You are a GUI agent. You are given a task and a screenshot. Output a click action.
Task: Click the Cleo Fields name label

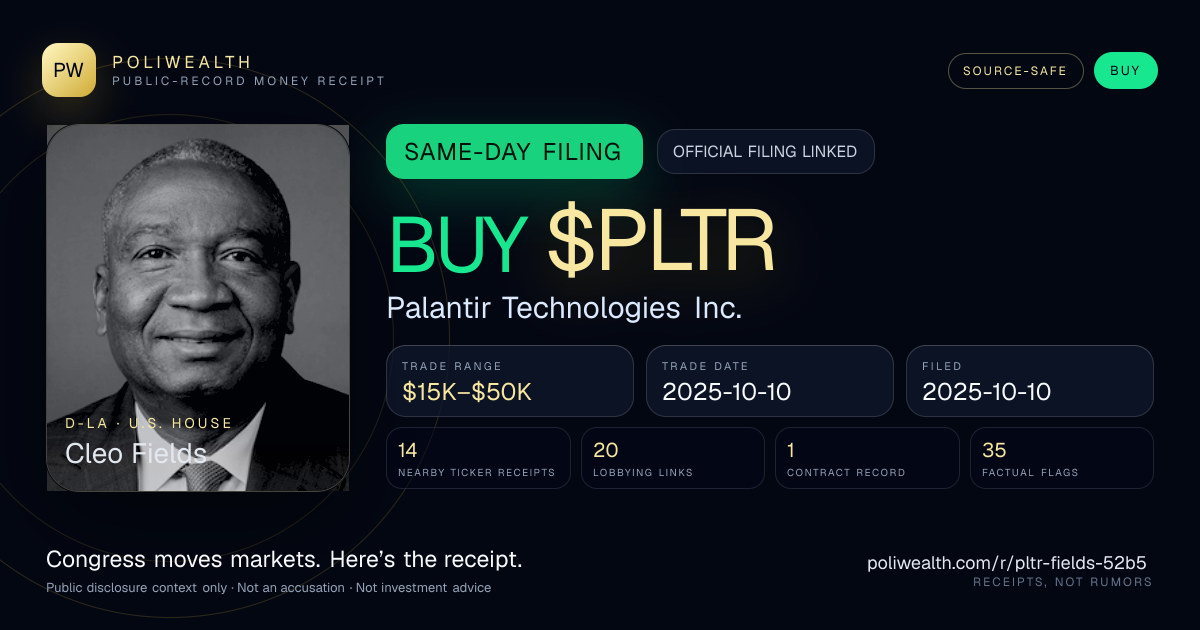tap(136, 453)
